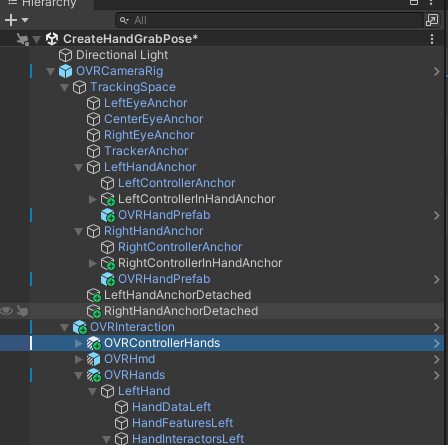Select LeftHandAnchorDetached object
The width and height of the screenshot is (448, 445).
point(178,295)
